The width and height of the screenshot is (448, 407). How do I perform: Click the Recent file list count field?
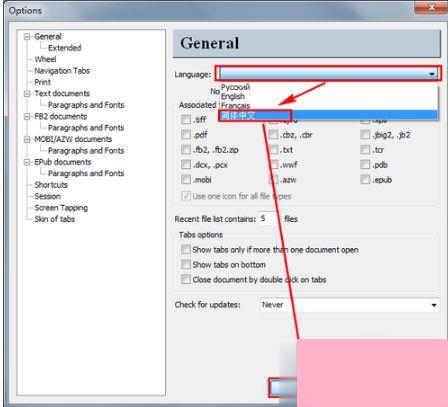(x=269, y=219)
